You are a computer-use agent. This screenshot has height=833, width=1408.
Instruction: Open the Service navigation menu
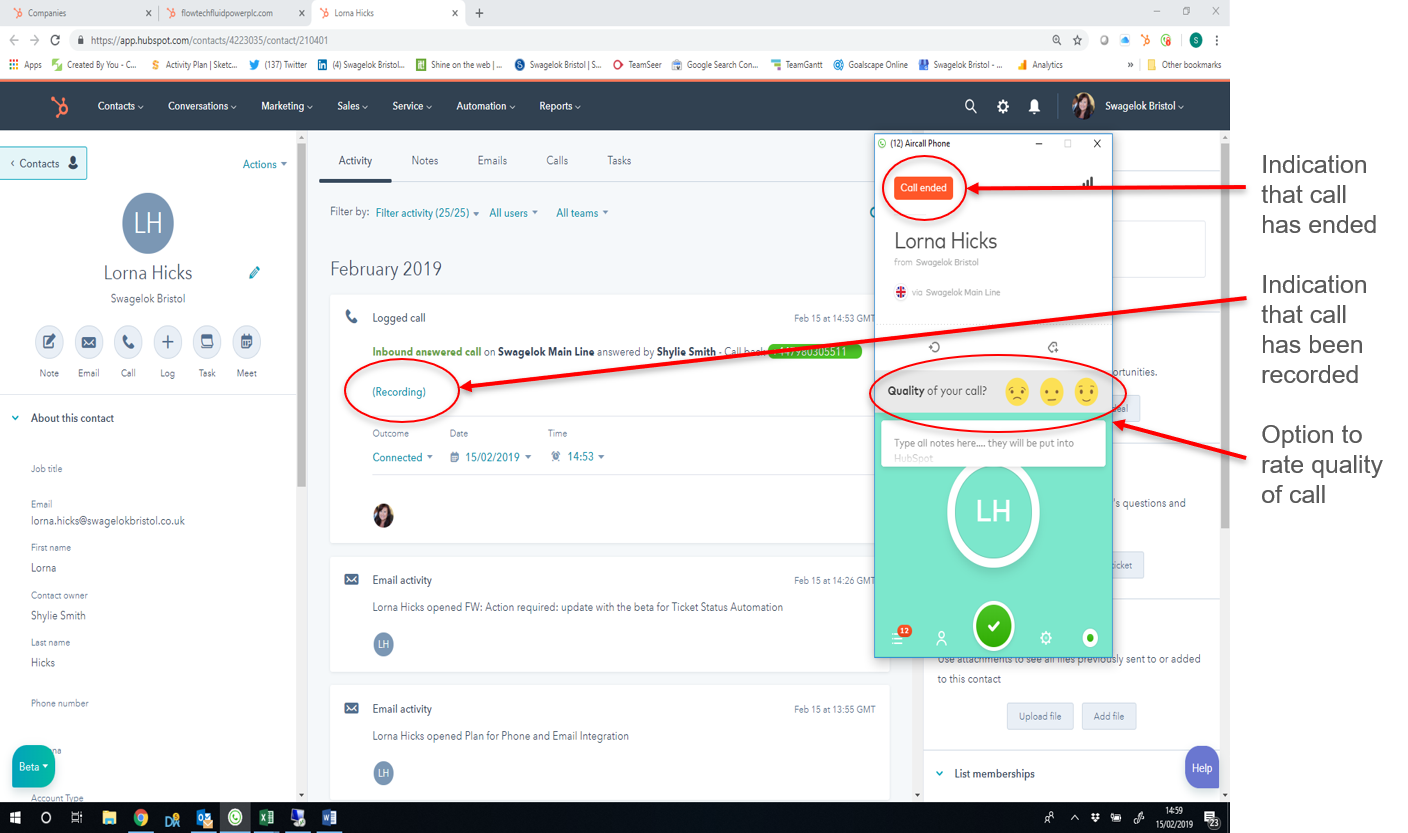[412, 106]
